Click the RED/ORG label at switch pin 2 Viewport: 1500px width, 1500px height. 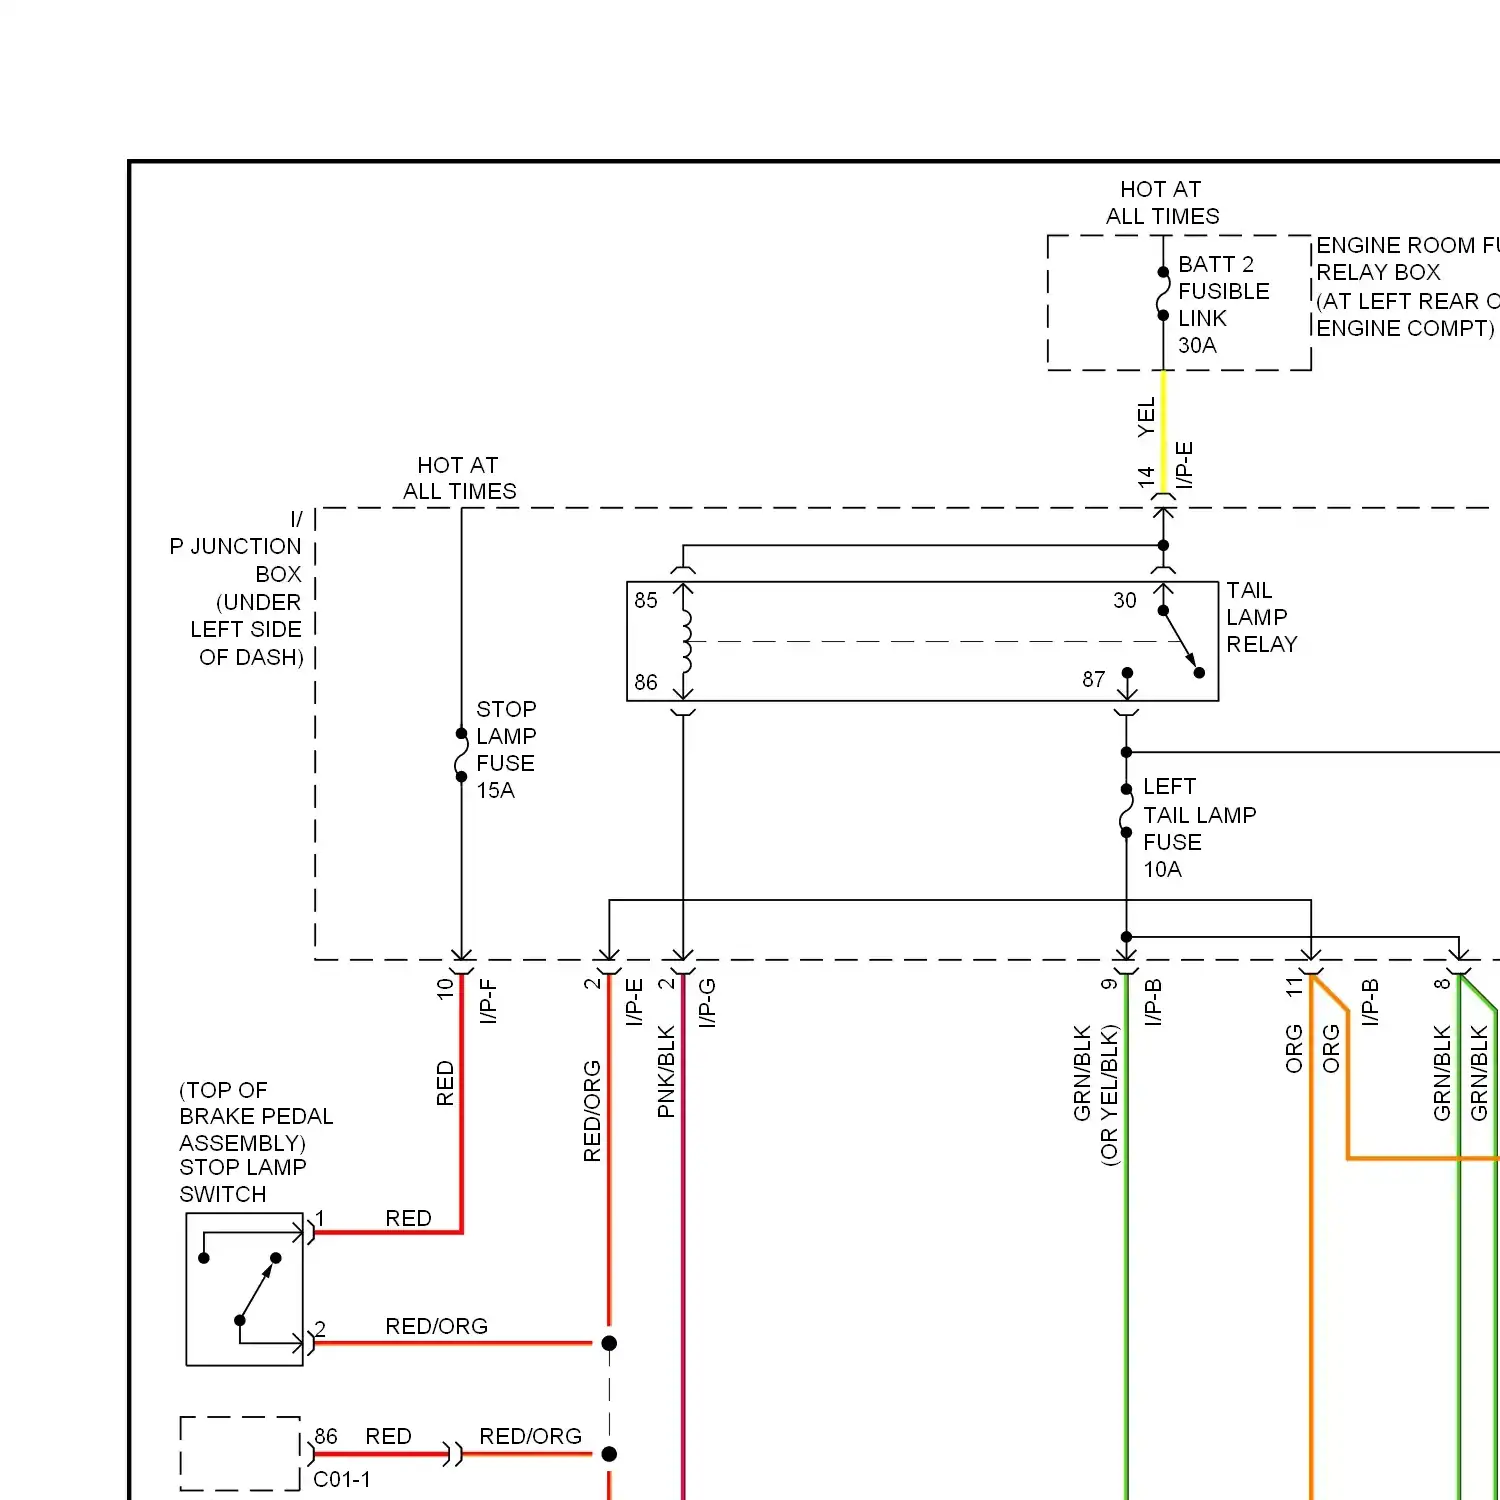click(437, 1326)
